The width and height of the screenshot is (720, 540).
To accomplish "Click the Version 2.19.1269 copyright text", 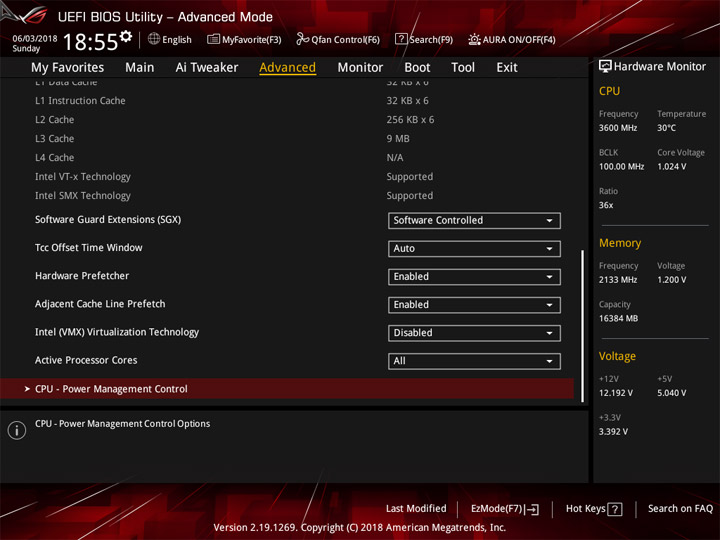I will 360,527.
